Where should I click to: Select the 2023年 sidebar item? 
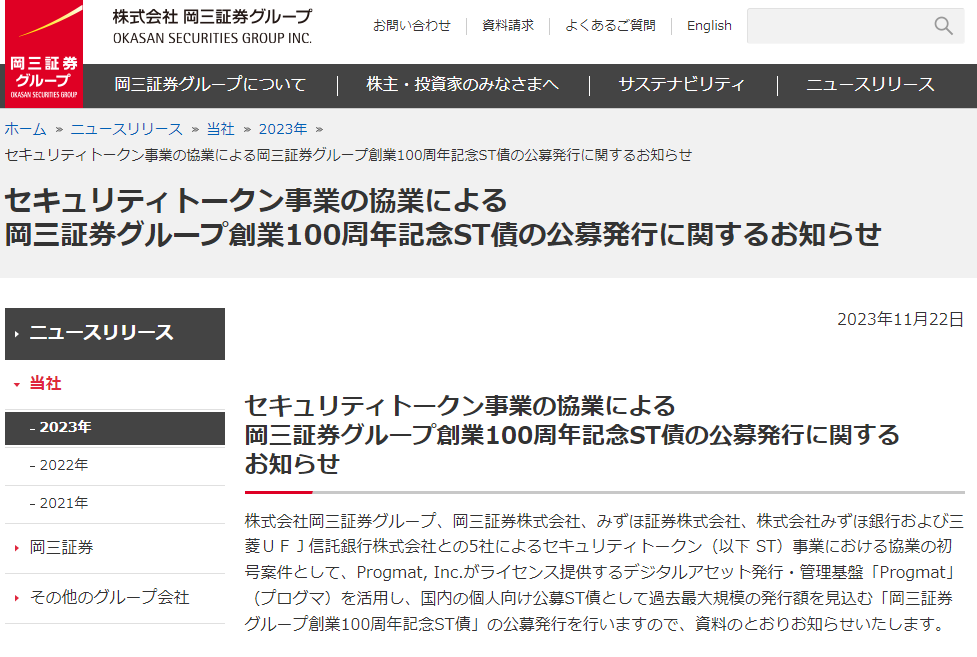coord(115,428)
